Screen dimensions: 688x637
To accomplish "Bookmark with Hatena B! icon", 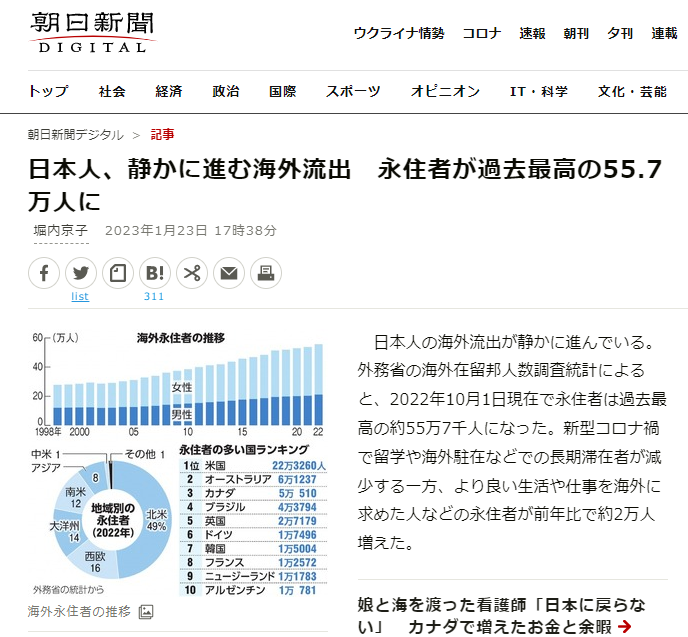I will [x=155, y=272].
